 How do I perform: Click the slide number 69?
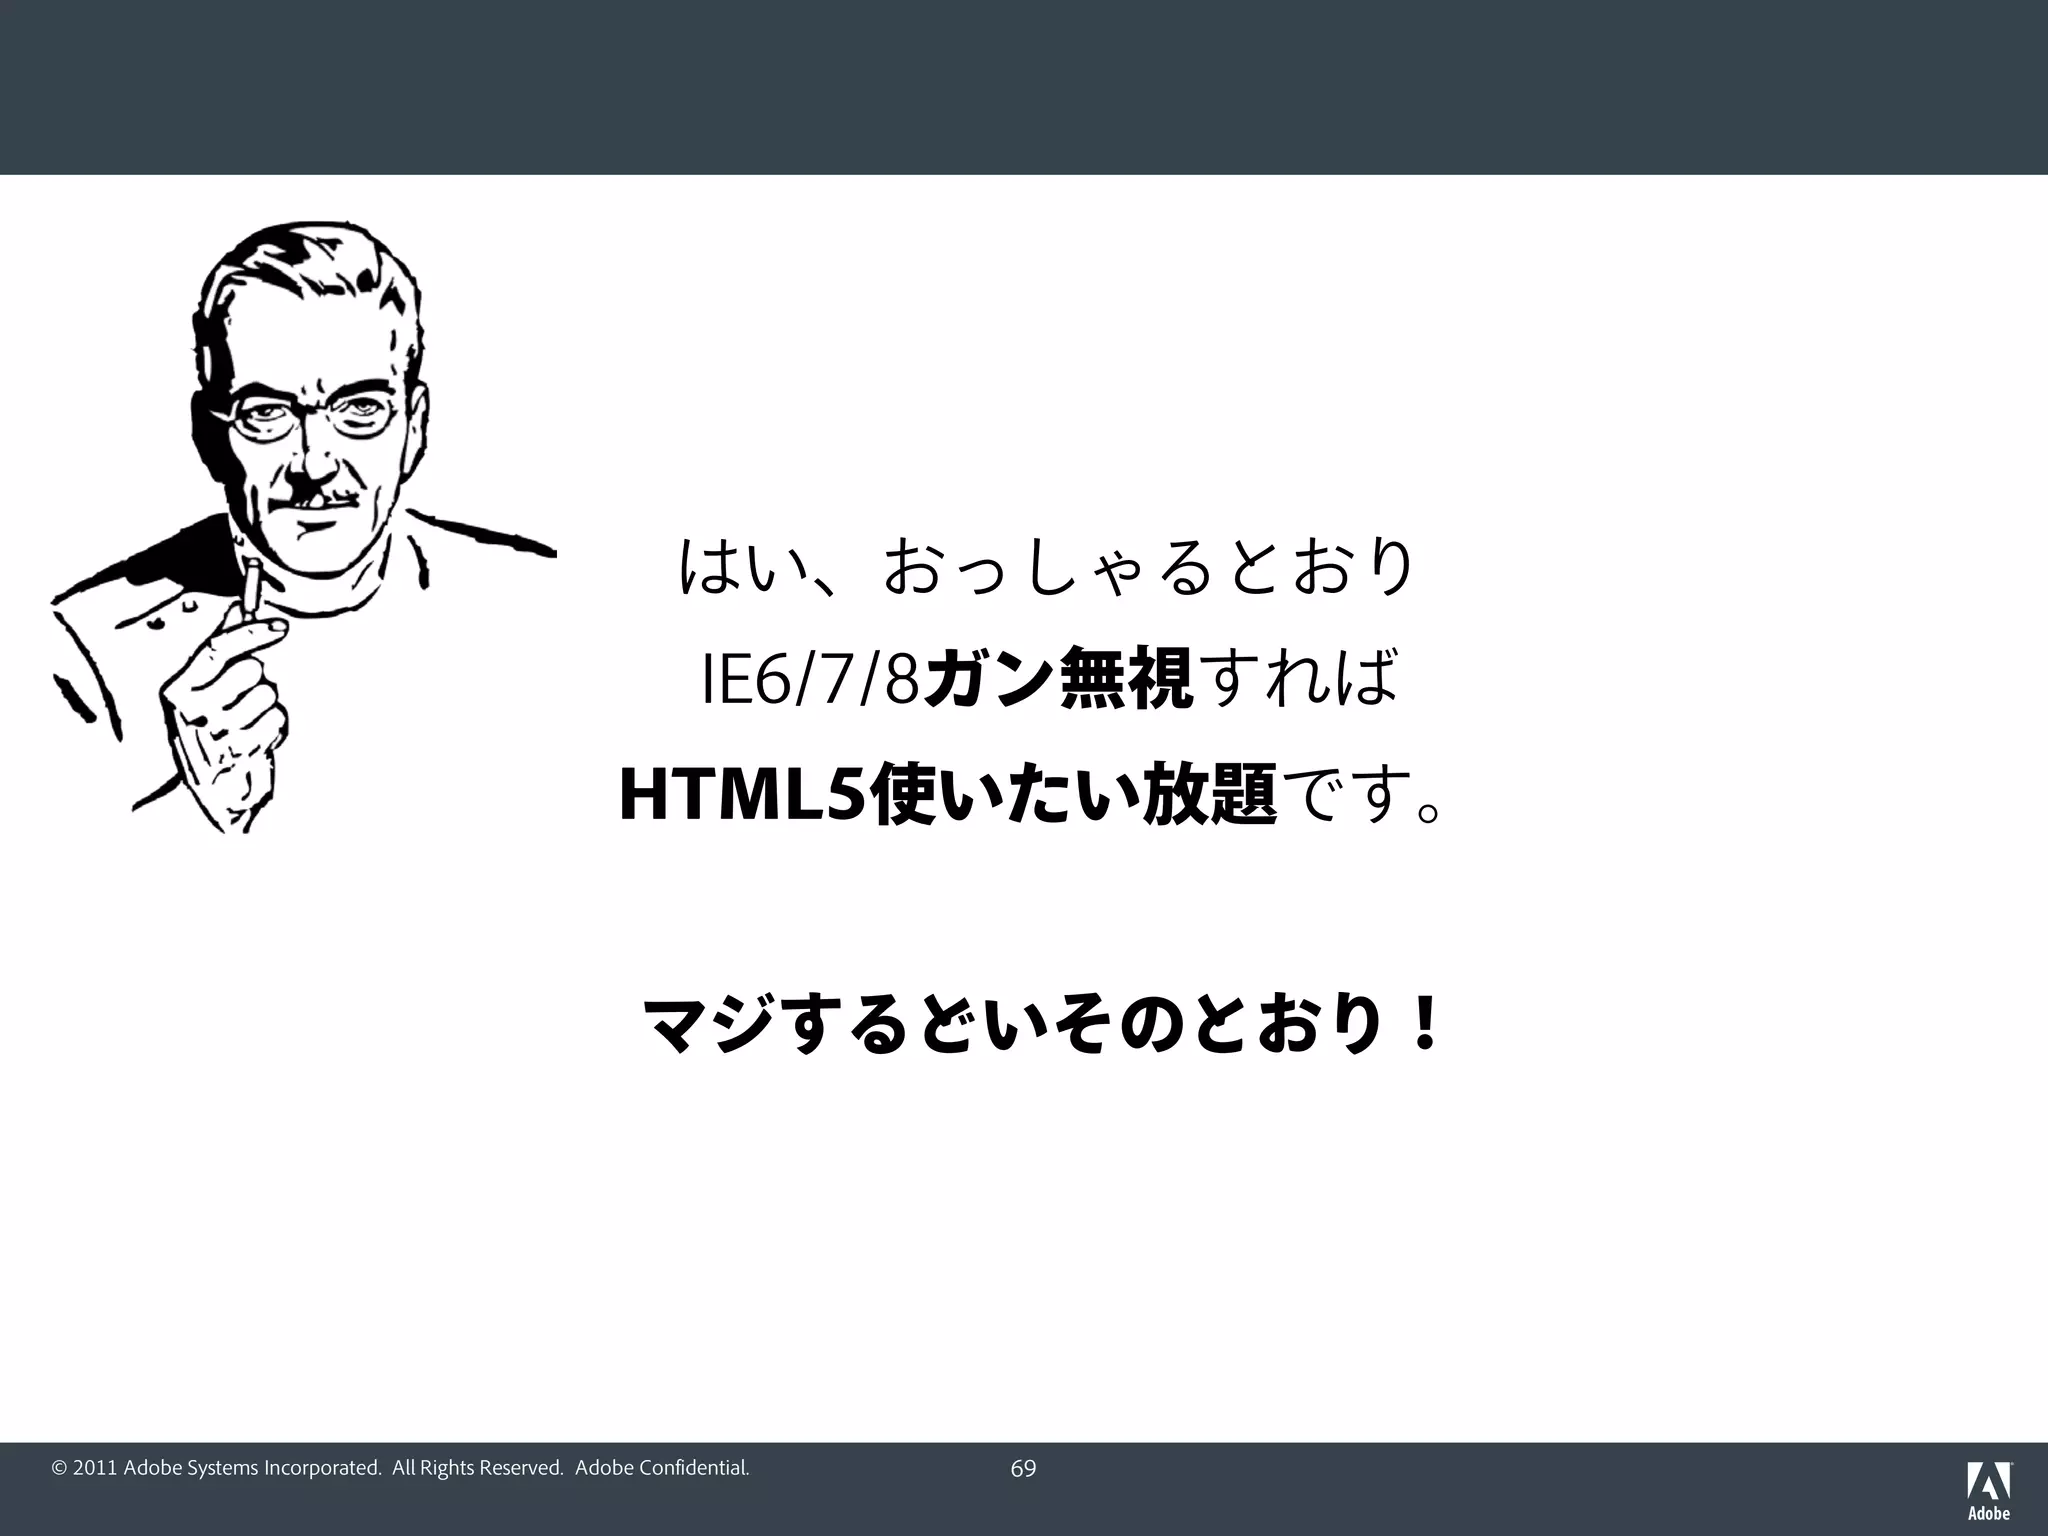1023,1469
